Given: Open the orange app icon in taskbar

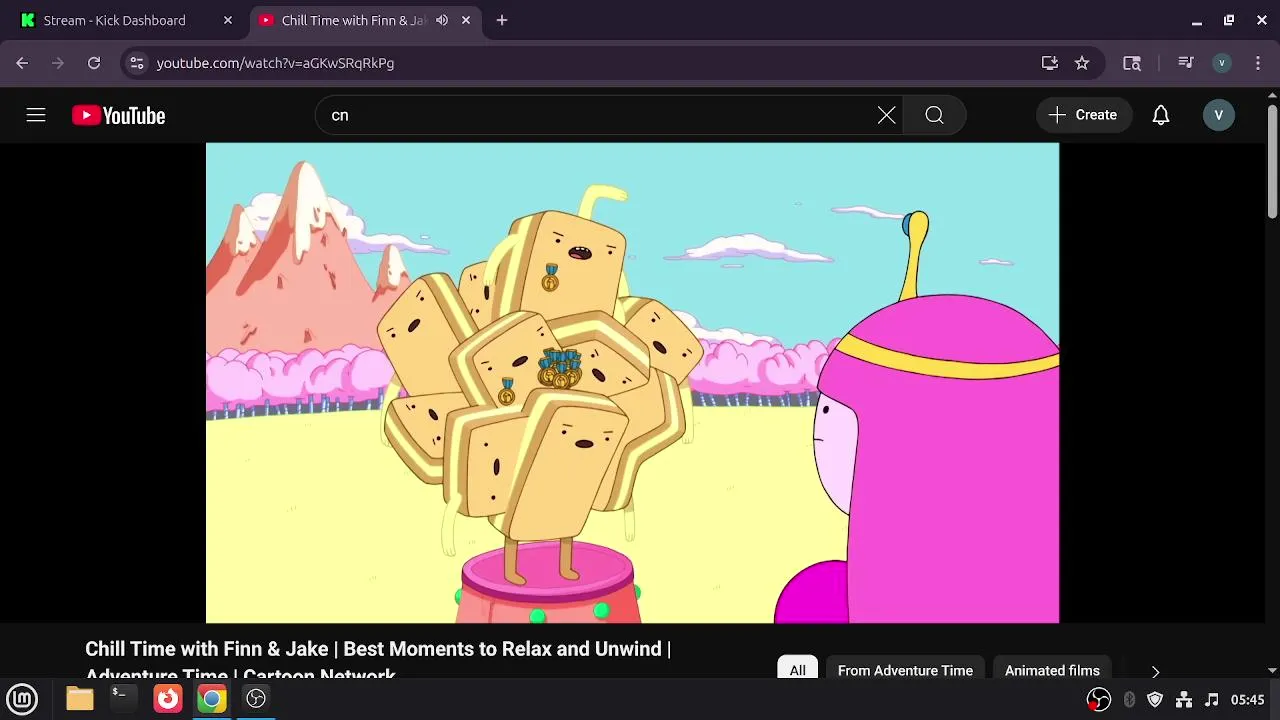Looking at the screenshot, I should 168,699.
